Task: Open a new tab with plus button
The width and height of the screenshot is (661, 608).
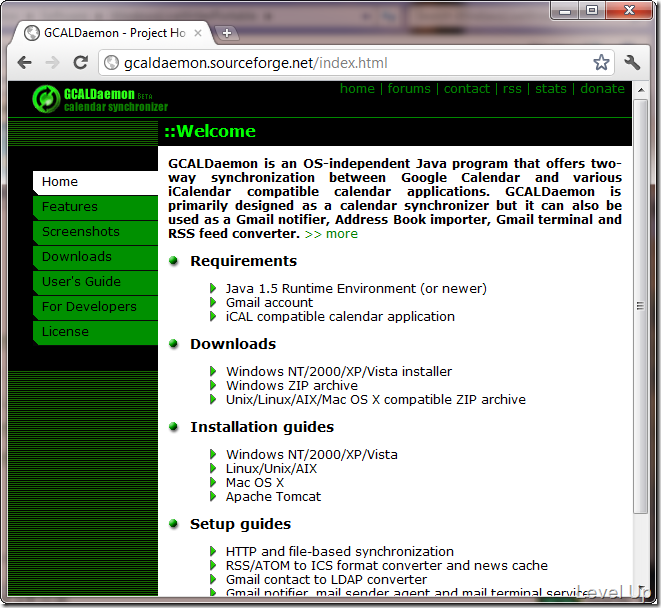Action: 227,33
